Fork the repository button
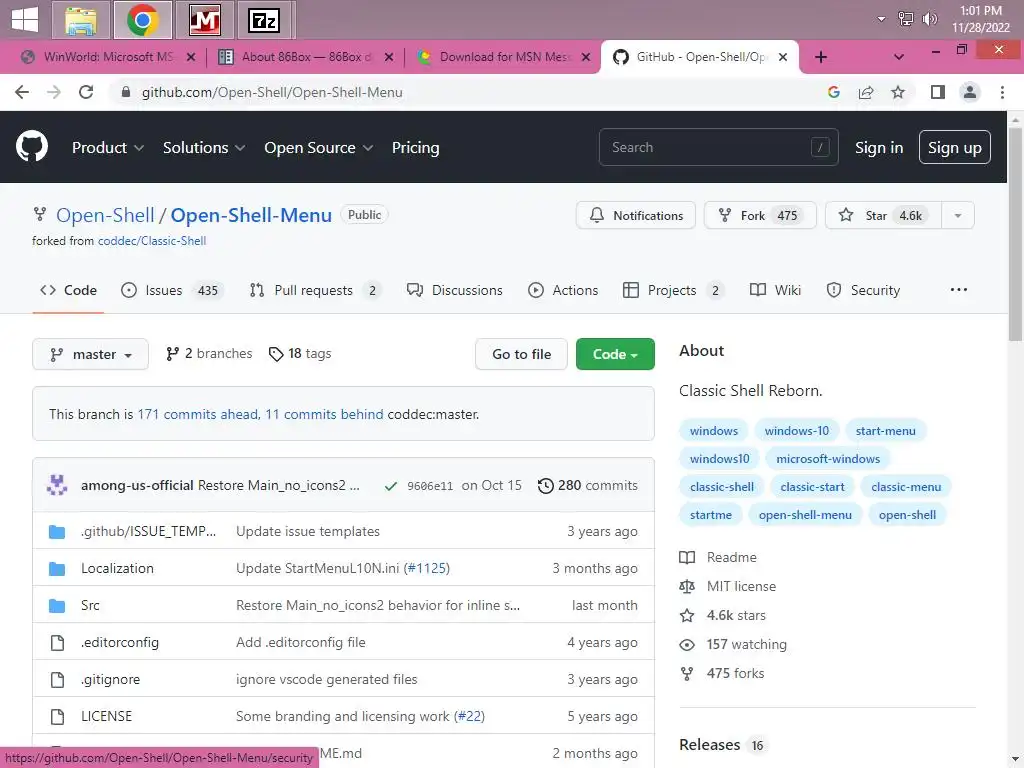The image size is (1024, 768). (760, 215)
